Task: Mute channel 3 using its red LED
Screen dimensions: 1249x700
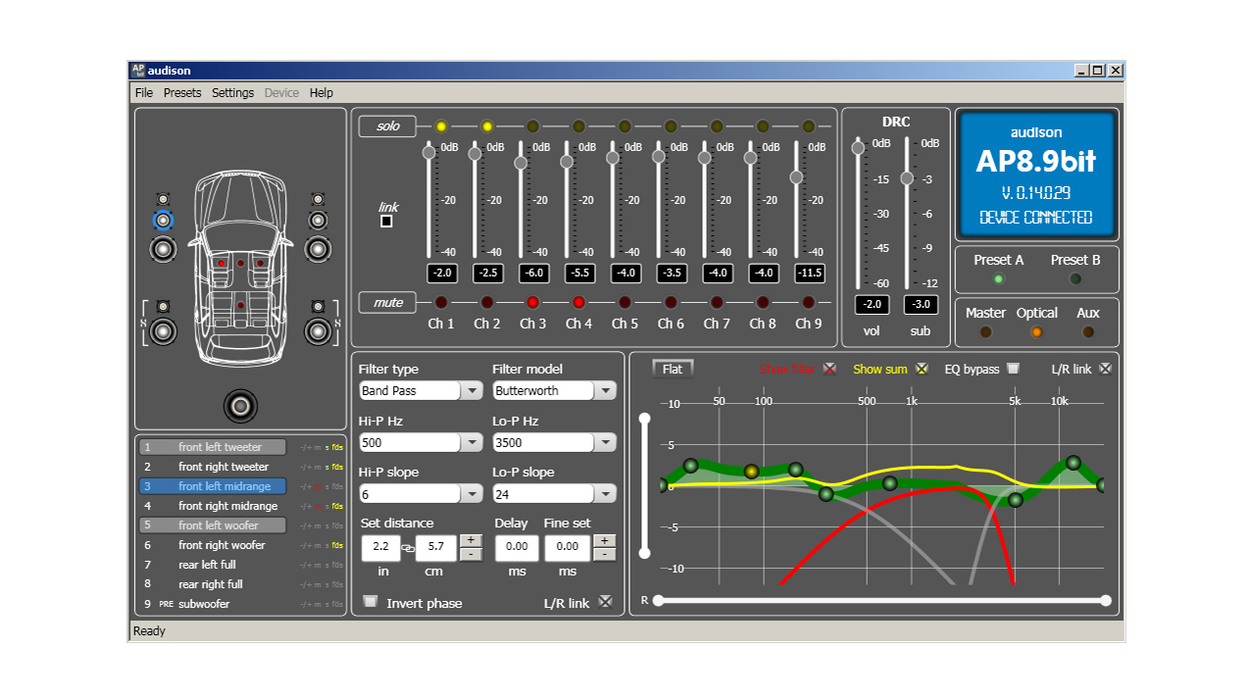Action: (x=532, y=302)
